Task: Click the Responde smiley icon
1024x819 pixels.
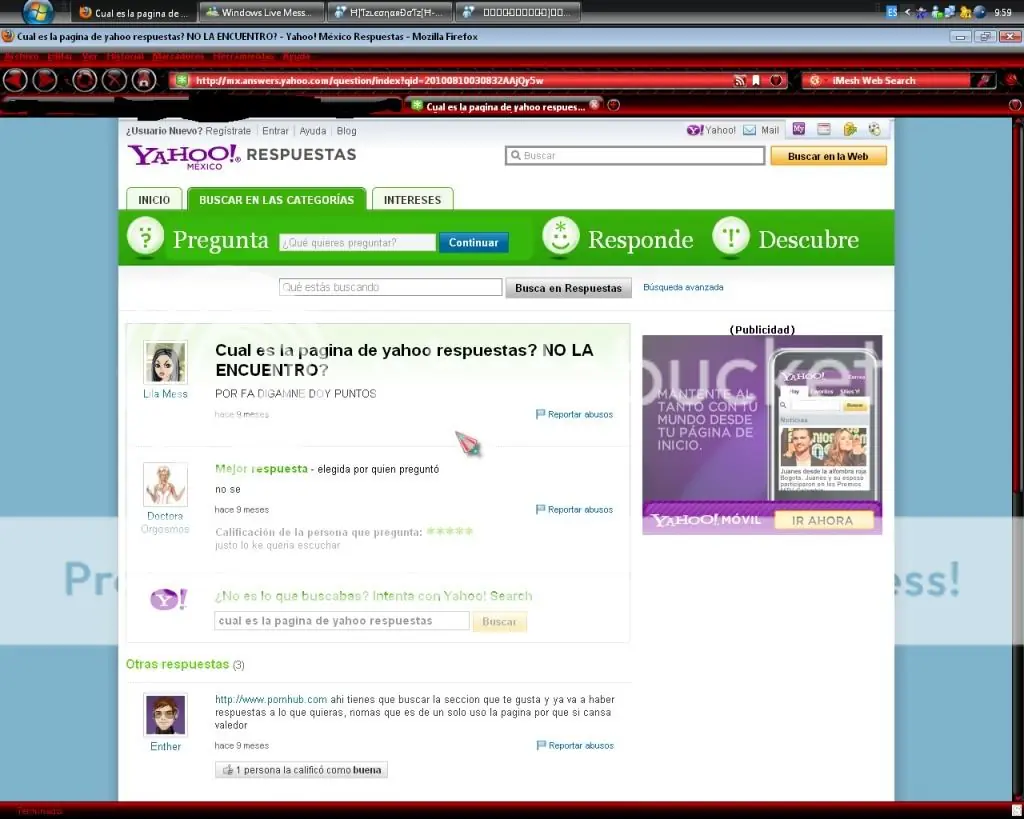Action: point(560,236)
